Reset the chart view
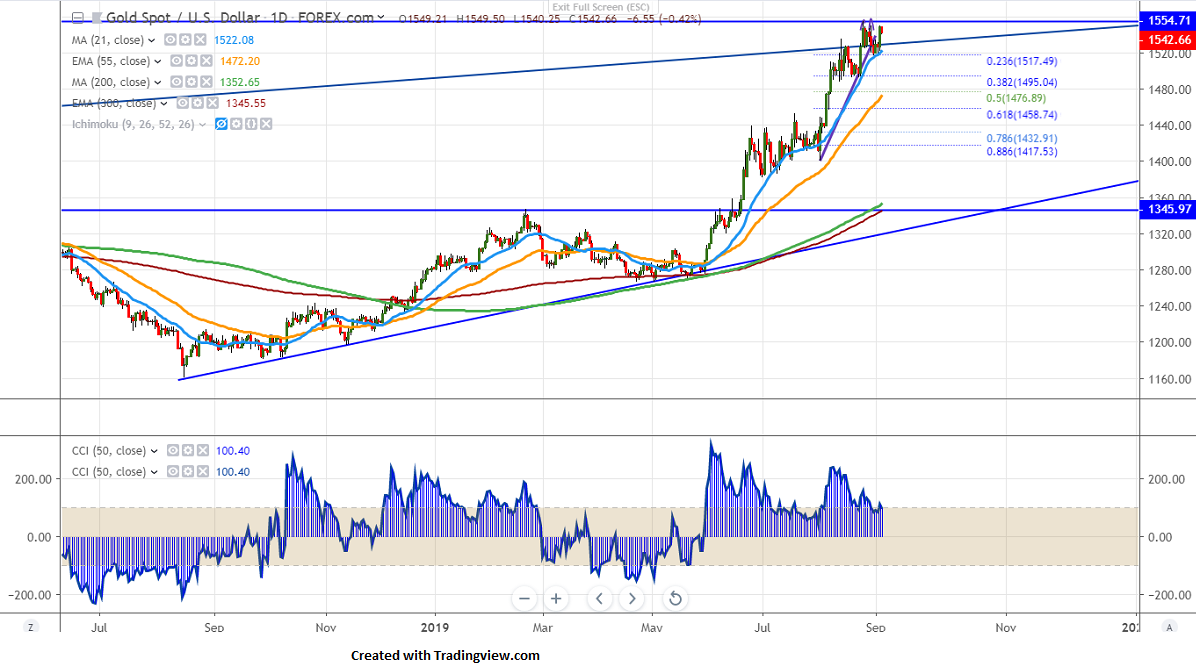Screen dimensions: 1196x663 (675, 598)
